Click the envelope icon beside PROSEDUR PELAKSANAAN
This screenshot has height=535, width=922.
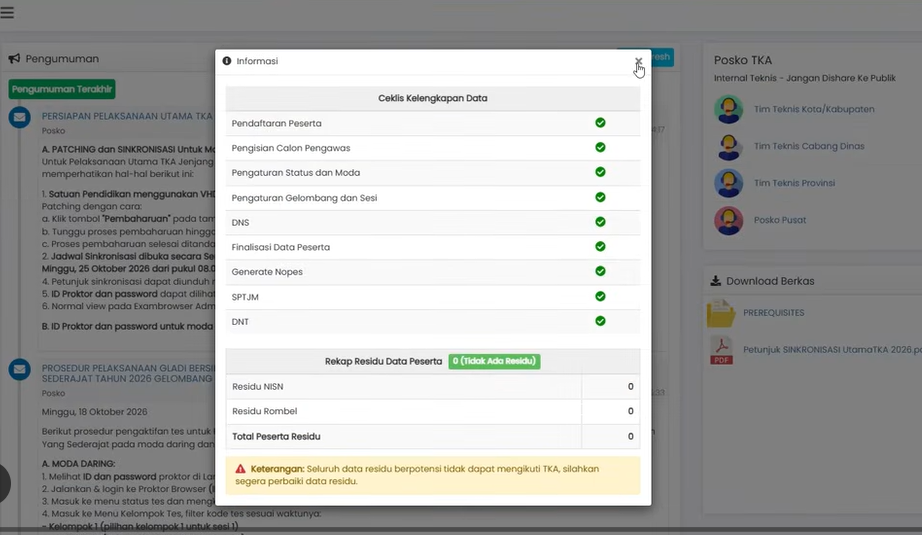pyautogui.click(x=19, y=369)
